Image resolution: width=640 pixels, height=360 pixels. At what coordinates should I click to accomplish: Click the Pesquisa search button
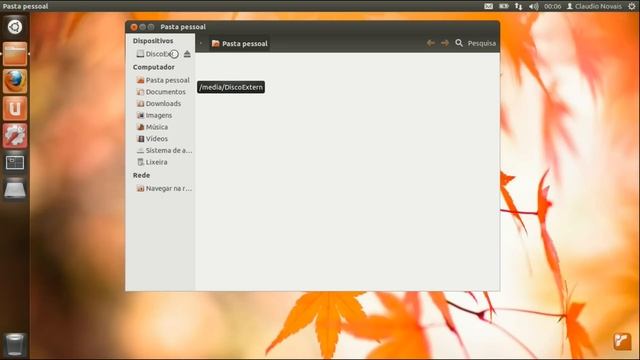476,43
